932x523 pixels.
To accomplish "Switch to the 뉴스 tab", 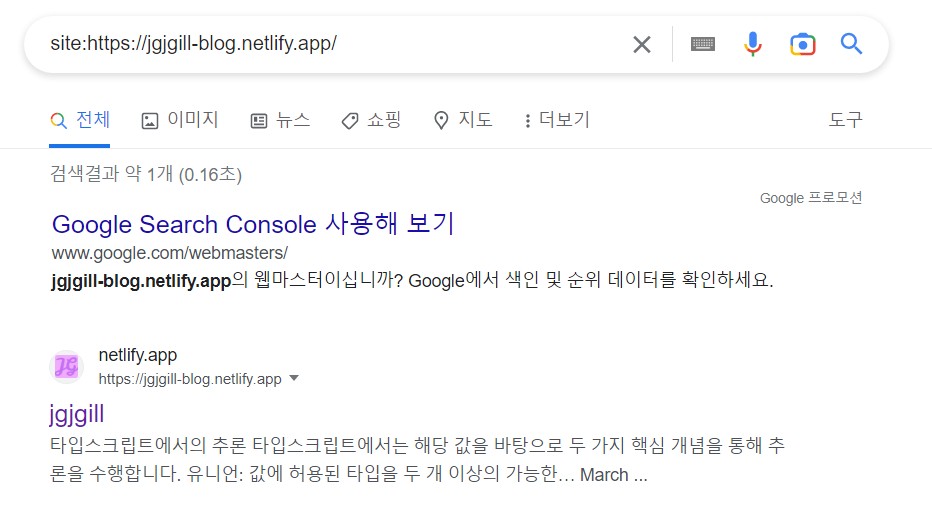I will (280, 120).
